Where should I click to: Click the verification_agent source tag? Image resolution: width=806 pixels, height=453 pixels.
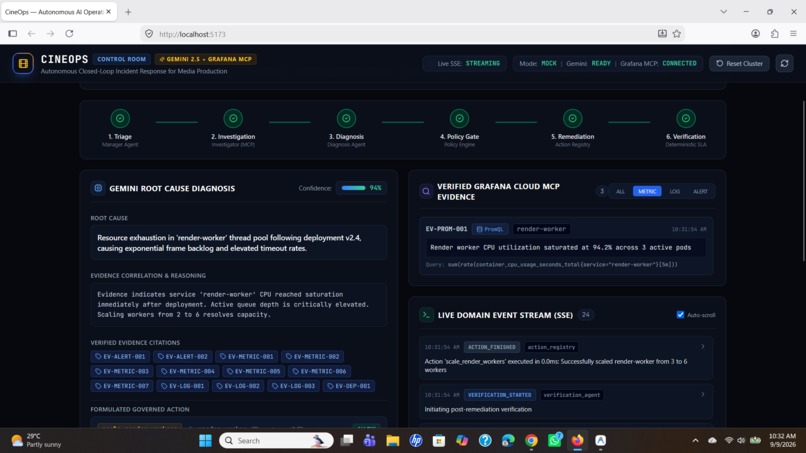click(x=571, y=395)
